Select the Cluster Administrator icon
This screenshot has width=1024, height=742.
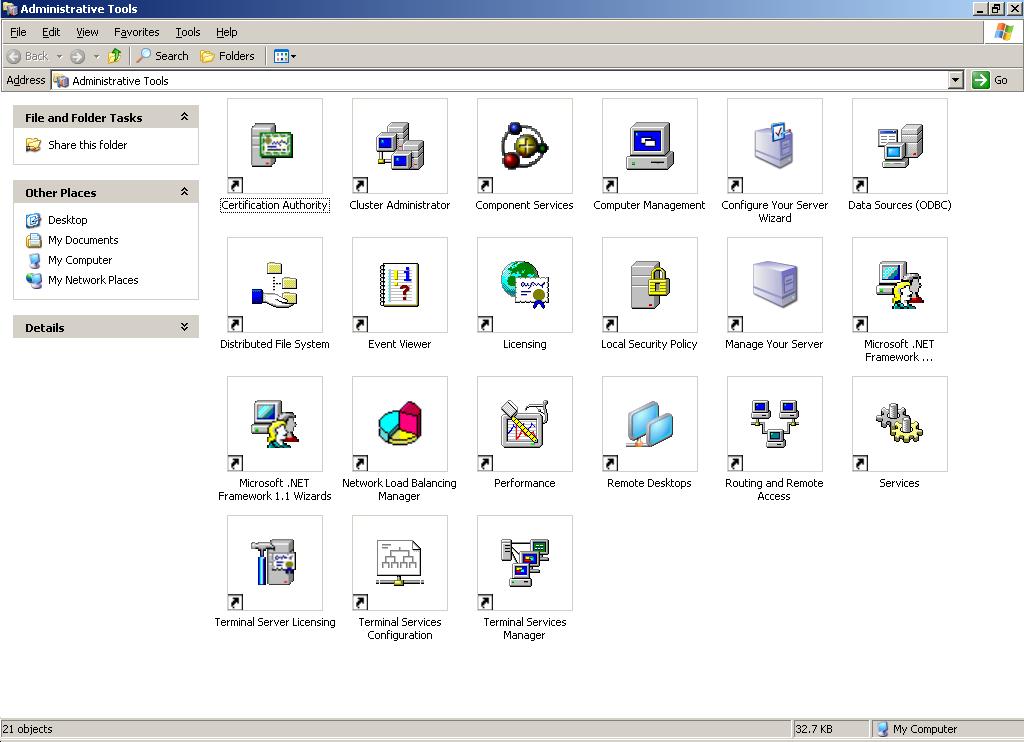[x=400, y=146]
